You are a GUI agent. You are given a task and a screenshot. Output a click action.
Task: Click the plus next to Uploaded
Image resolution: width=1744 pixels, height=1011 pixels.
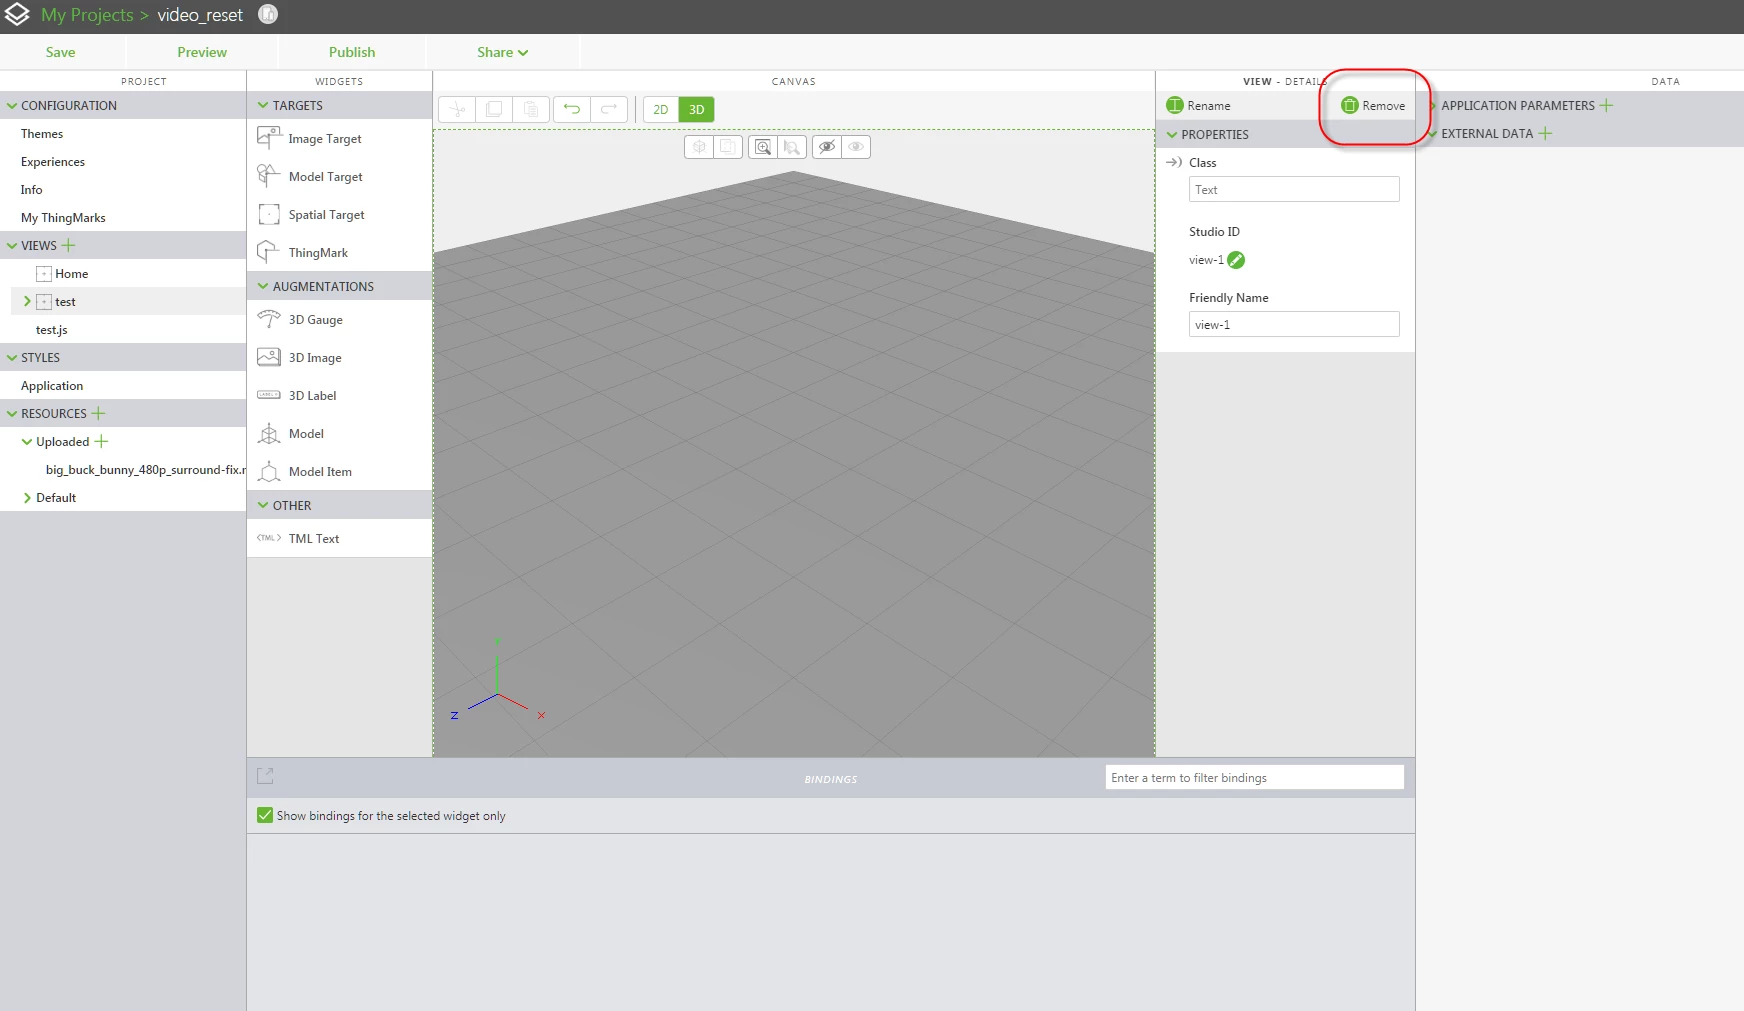[x=101, y=441]
